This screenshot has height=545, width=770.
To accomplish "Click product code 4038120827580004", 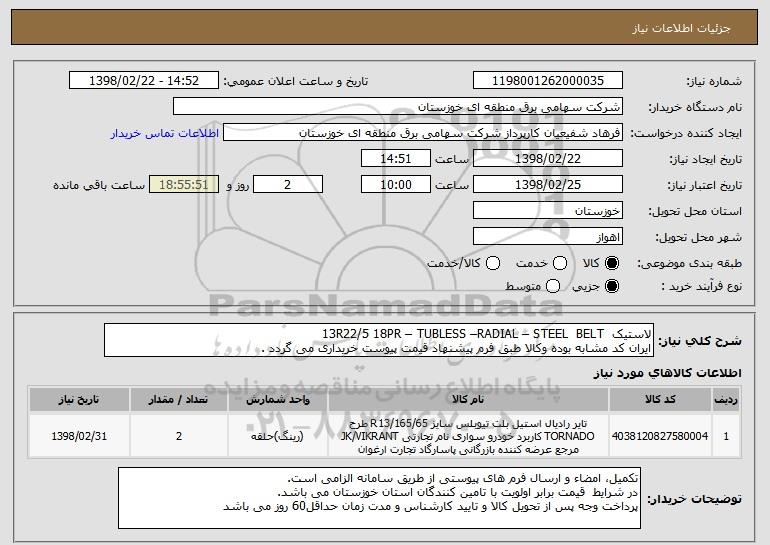I will click(x=660, y=436).
